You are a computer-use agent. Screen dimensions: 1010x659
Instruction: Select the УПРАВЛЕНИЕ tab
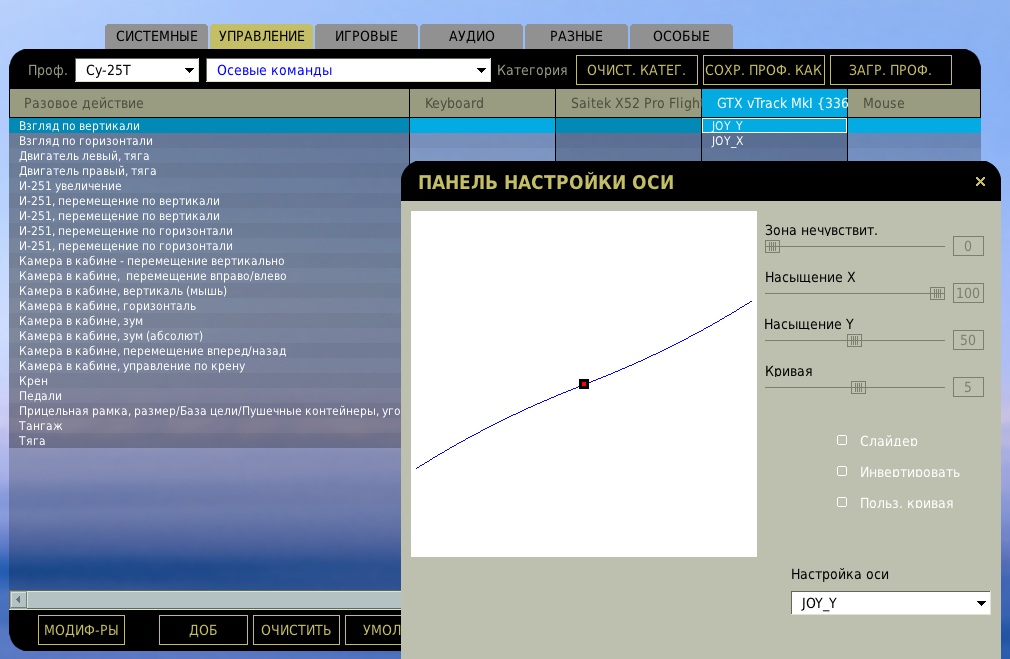point(262,36)
